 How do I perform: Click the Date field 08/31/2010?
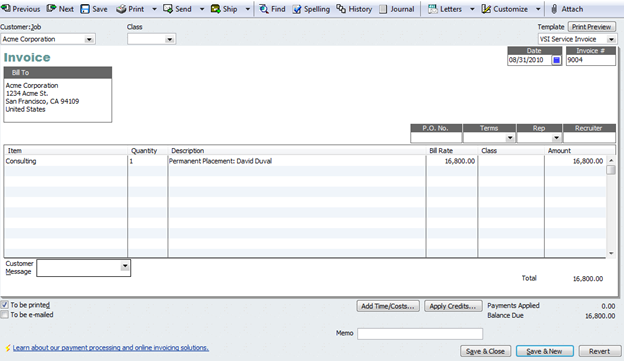[529, 60]
